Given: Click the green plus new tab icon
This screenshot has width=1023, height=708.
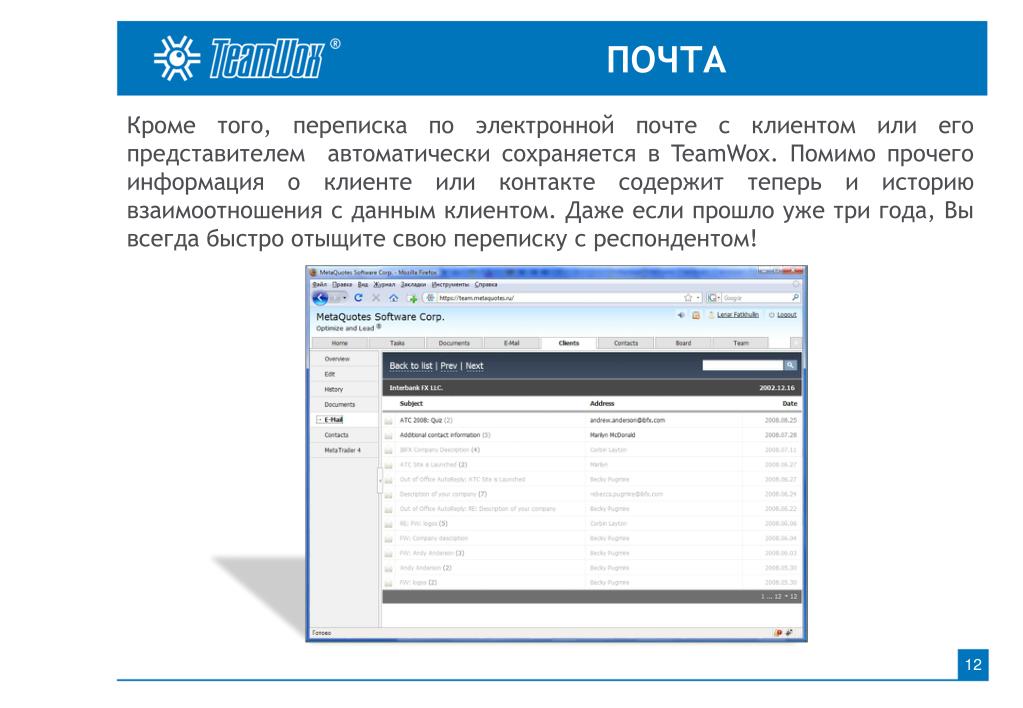Looking at the screenshot, I should tap(412, 298).
